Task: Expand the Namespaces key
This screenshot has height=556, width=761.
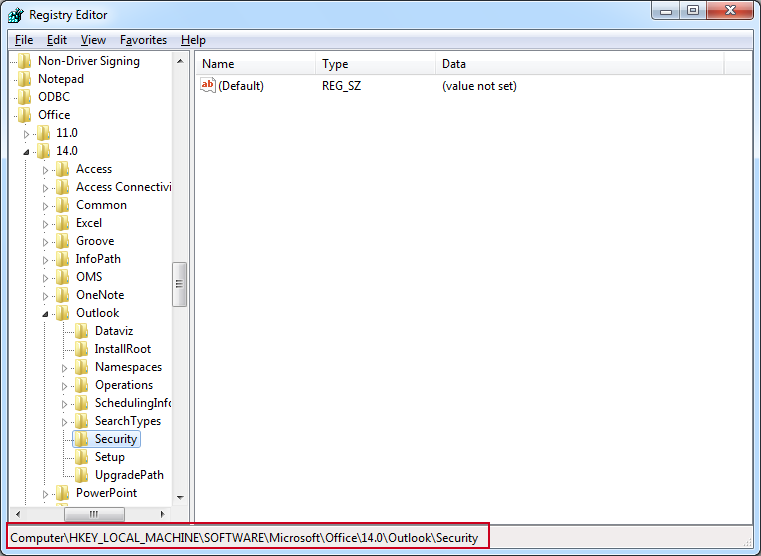Action: (x=65, y=368)
